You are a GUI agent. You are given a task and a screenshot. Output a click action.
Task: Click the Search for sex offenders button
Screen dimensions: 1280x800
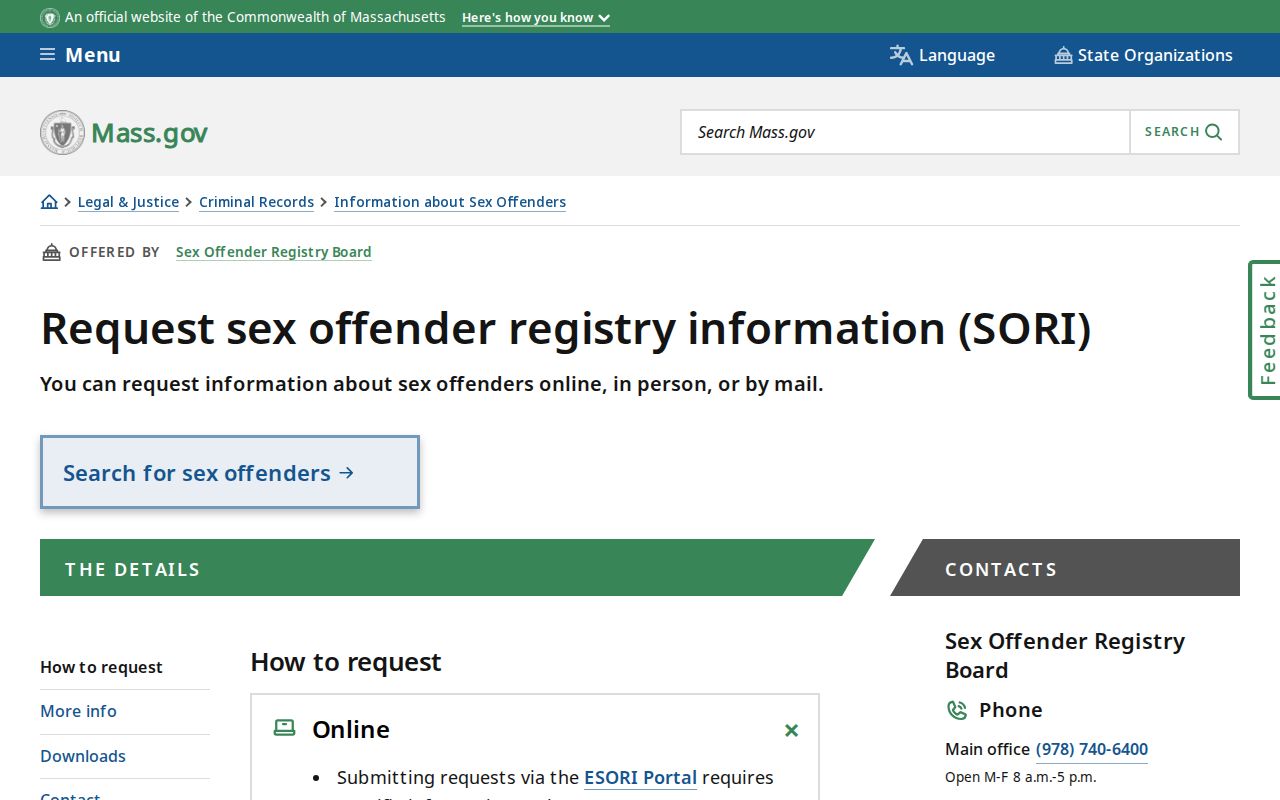[229, 472]
